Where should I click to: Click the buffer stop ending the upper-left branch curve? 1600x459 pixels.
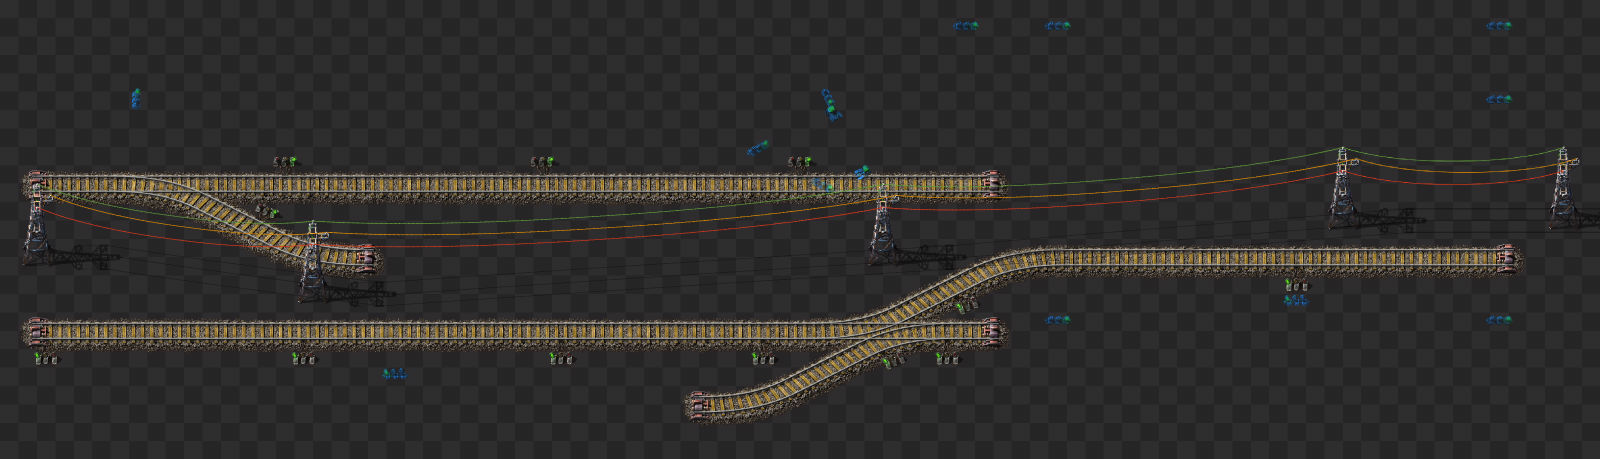tap(365, 258)
